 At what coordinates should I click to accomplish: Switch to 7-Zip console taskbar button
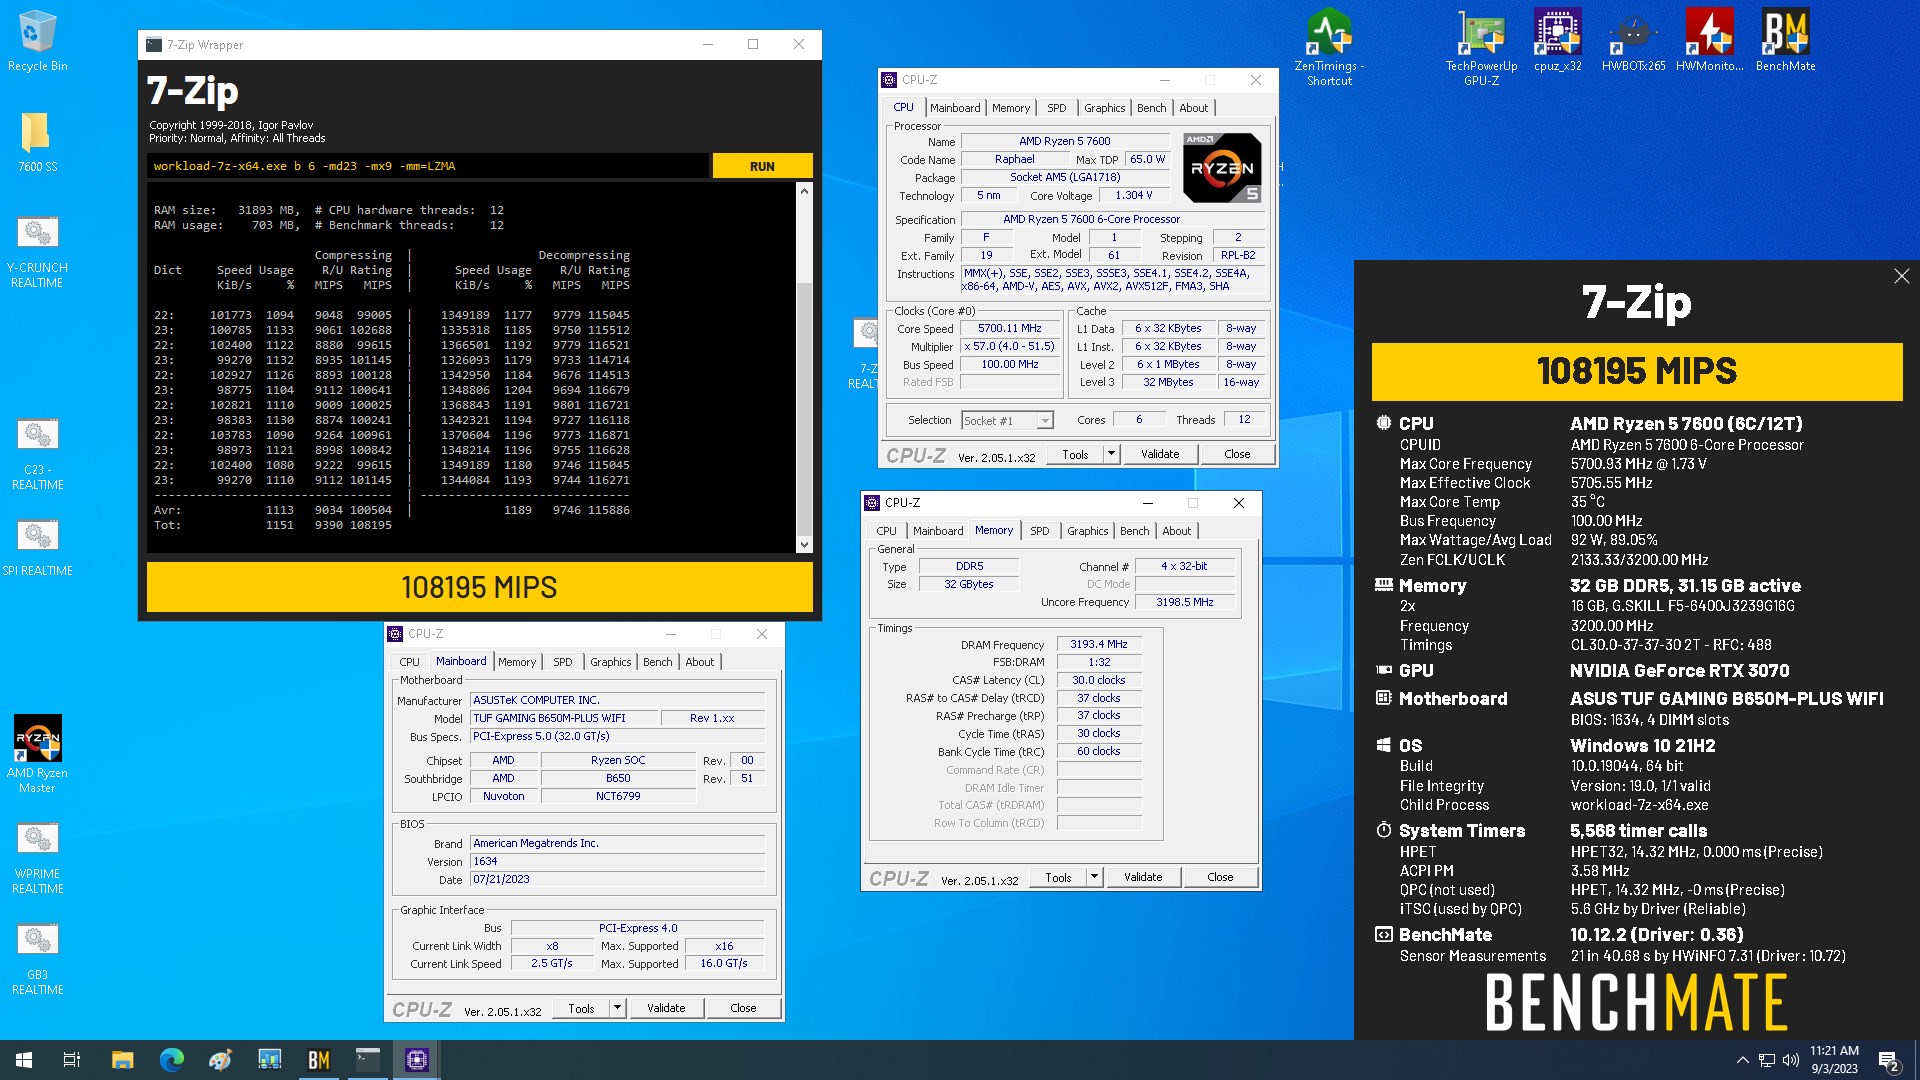(368, 1060)
